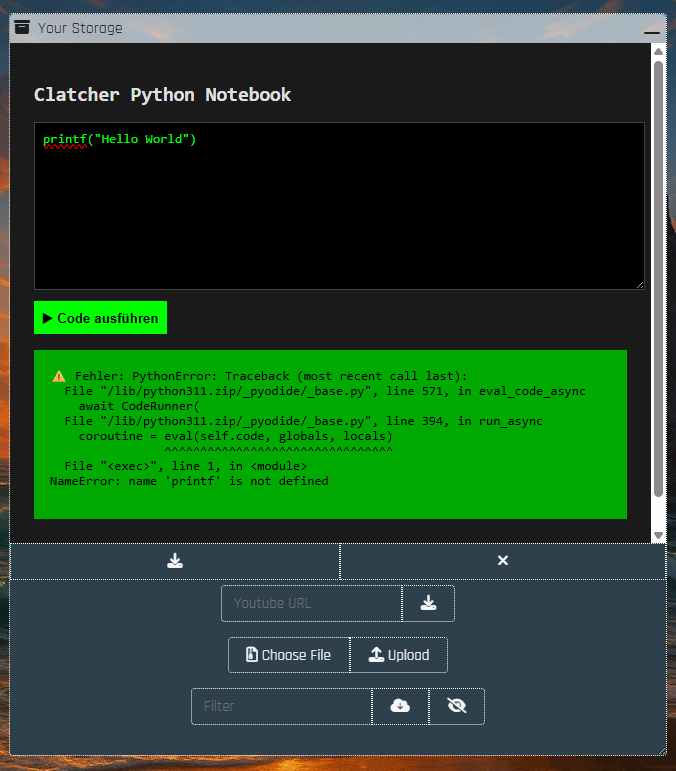Image resolution: width=676 pixels, height=771 pixels.
Task: Click the scrollbar down arrow
Action: coord(658,535)
